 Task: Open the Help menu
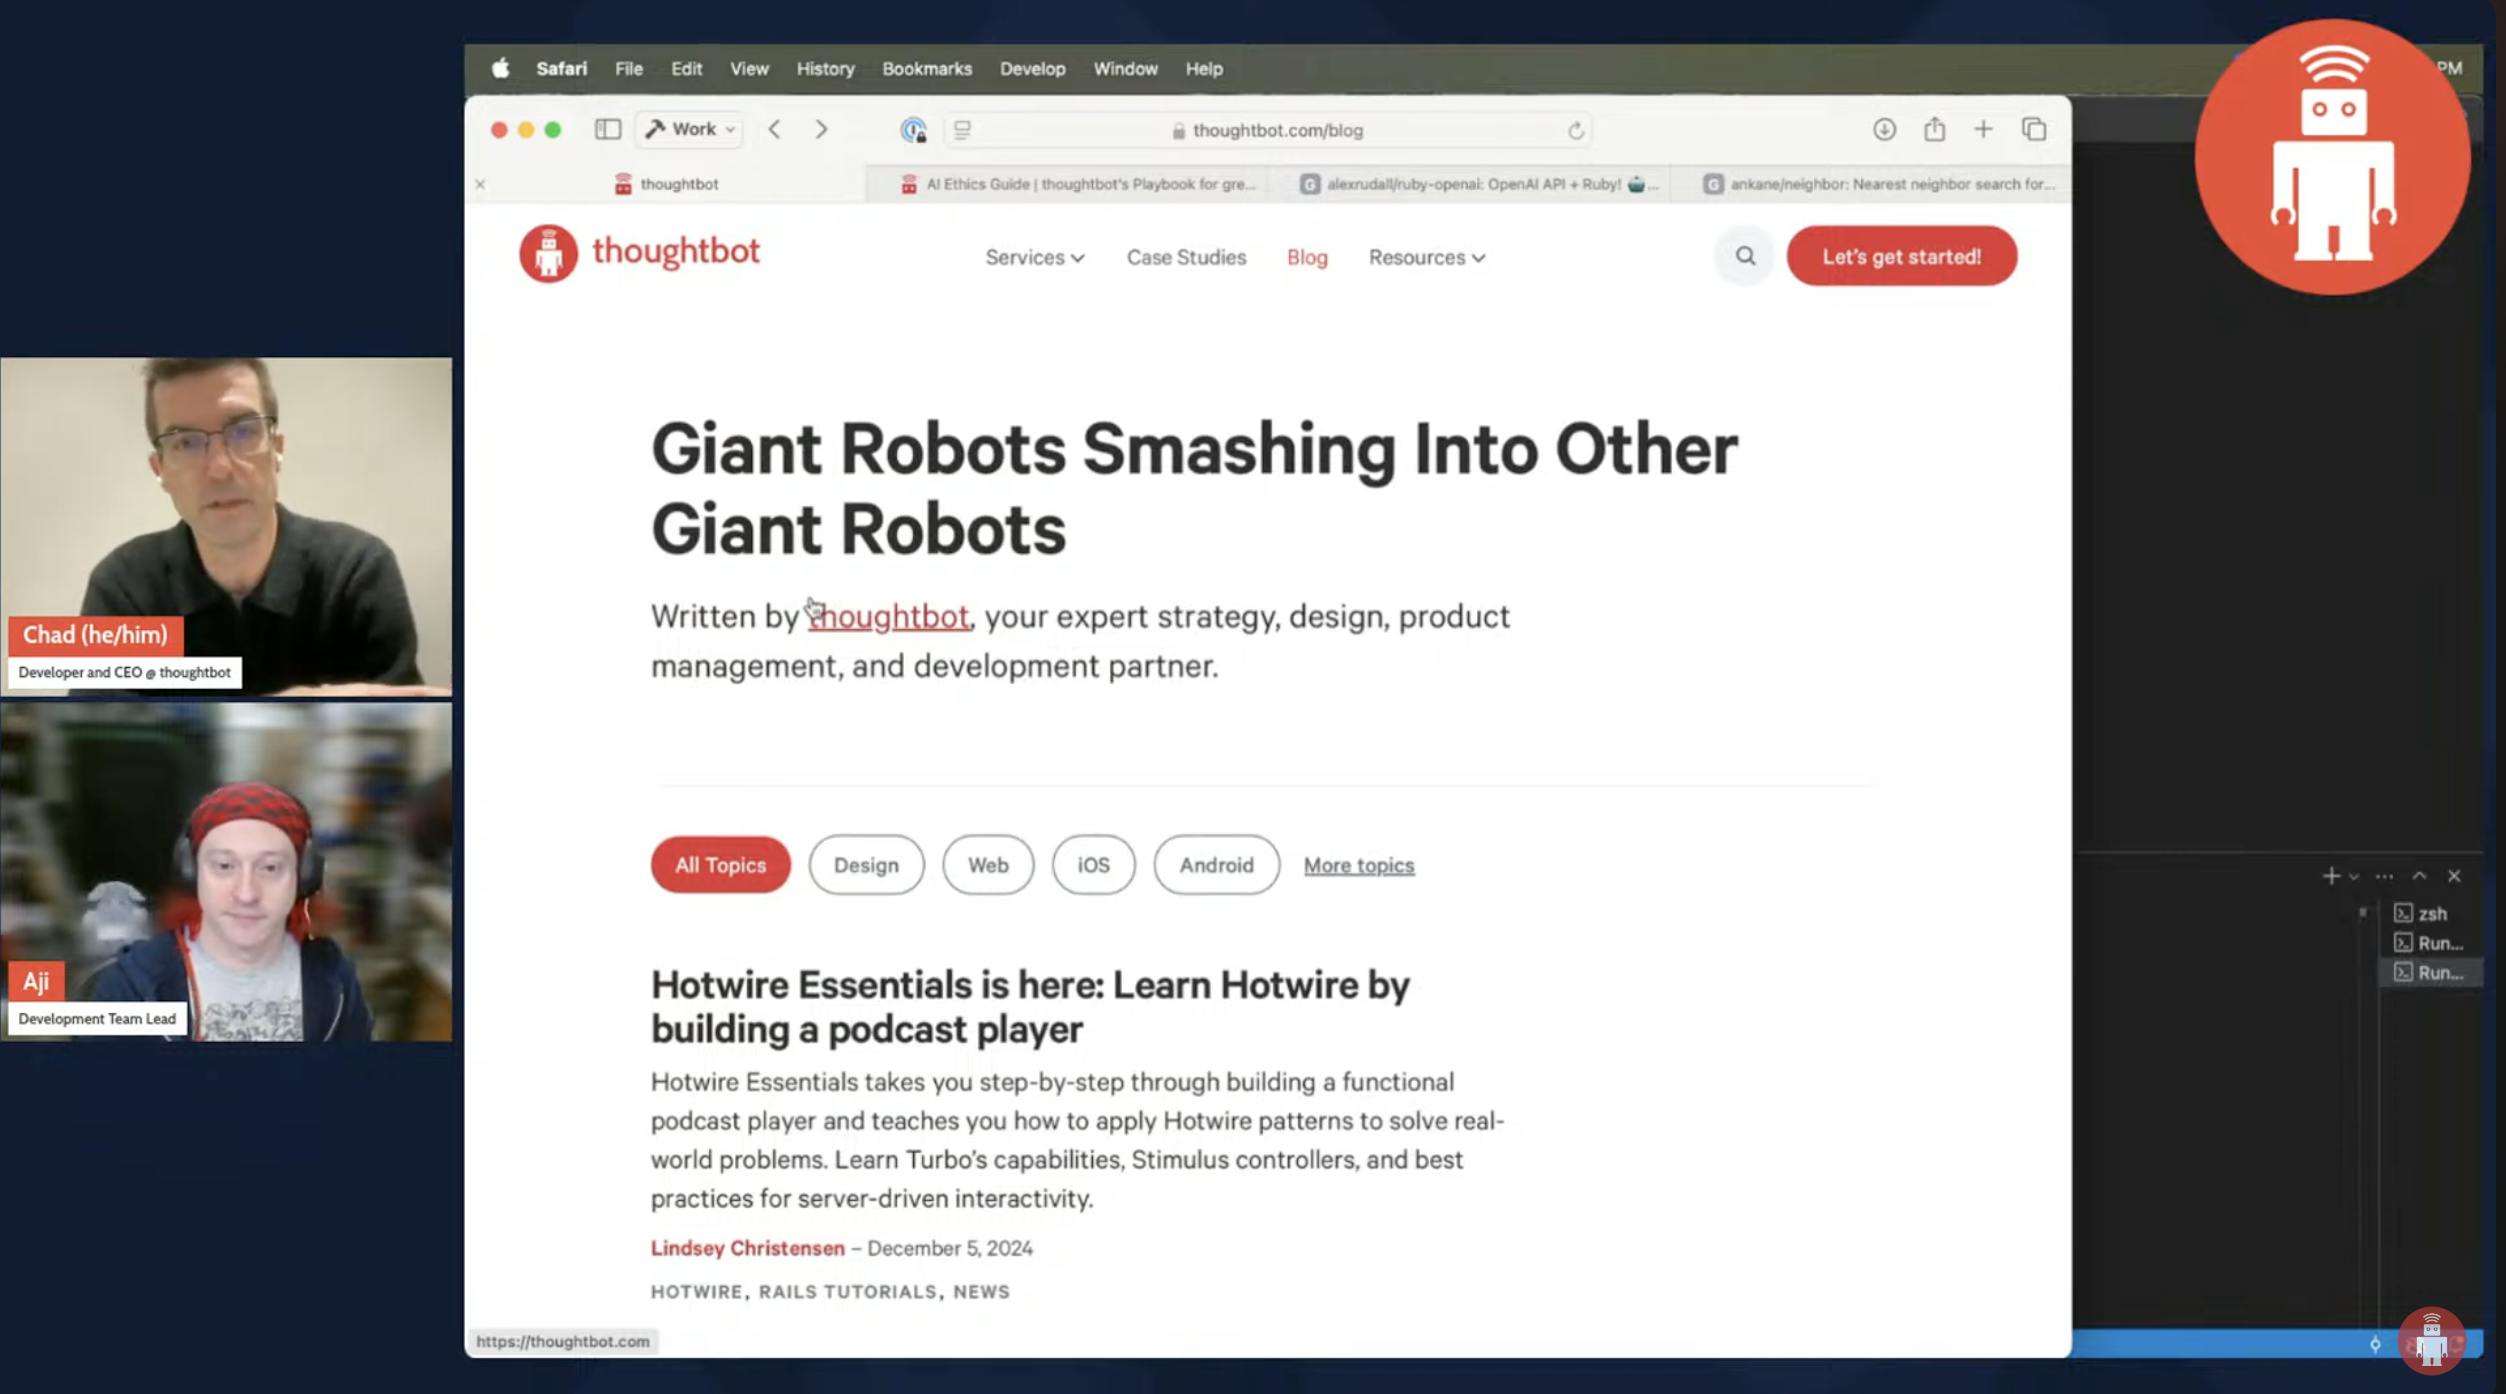point(1204,68)
